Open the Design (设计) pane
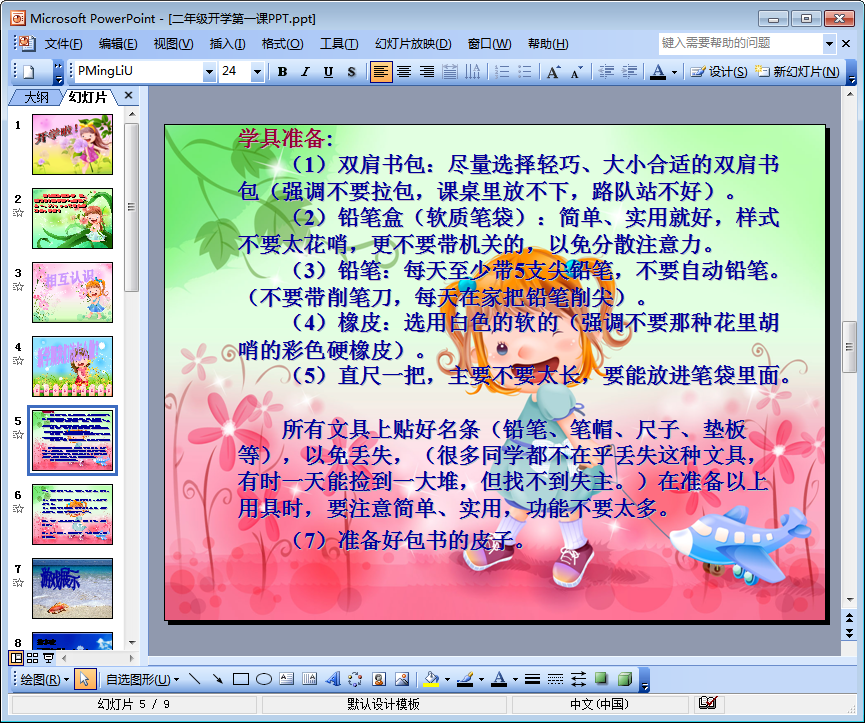865x723 pixels. tap(719, 72)
